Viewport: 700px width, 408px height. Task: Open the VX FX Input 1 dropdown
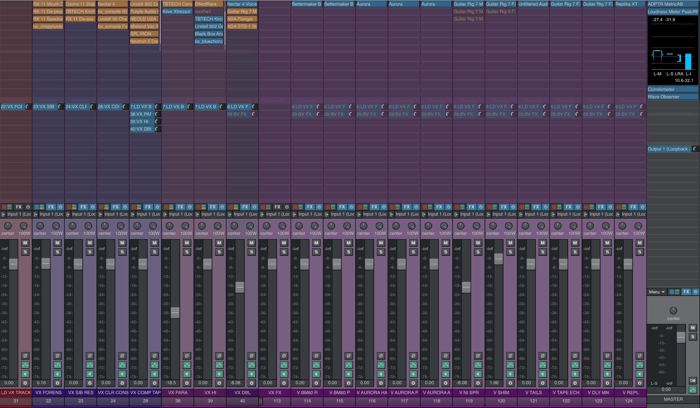coord(277,214)
